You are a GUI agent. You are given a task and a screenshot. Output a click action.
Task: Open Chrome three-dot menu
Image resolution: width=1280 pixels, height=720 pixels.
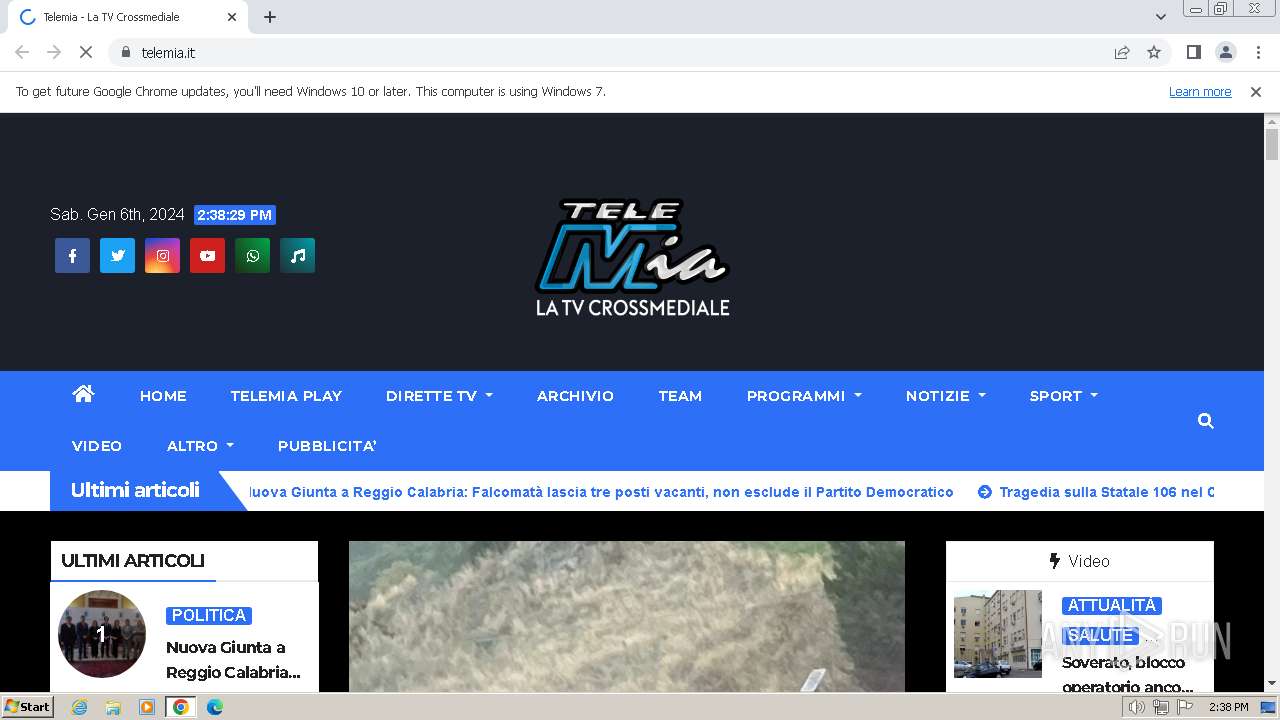[x=1257, y=52]
